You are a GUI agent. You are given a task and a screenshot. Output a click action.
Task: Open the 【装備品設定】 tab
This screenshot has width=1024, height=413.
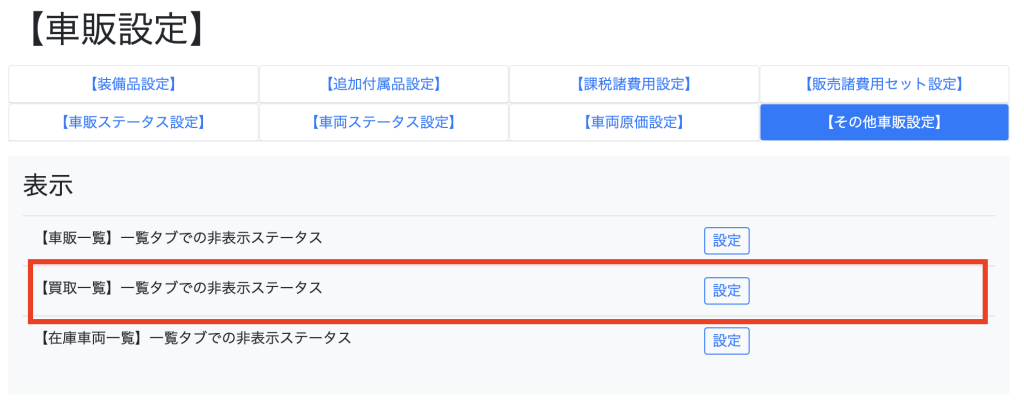(x=133, y=84)
